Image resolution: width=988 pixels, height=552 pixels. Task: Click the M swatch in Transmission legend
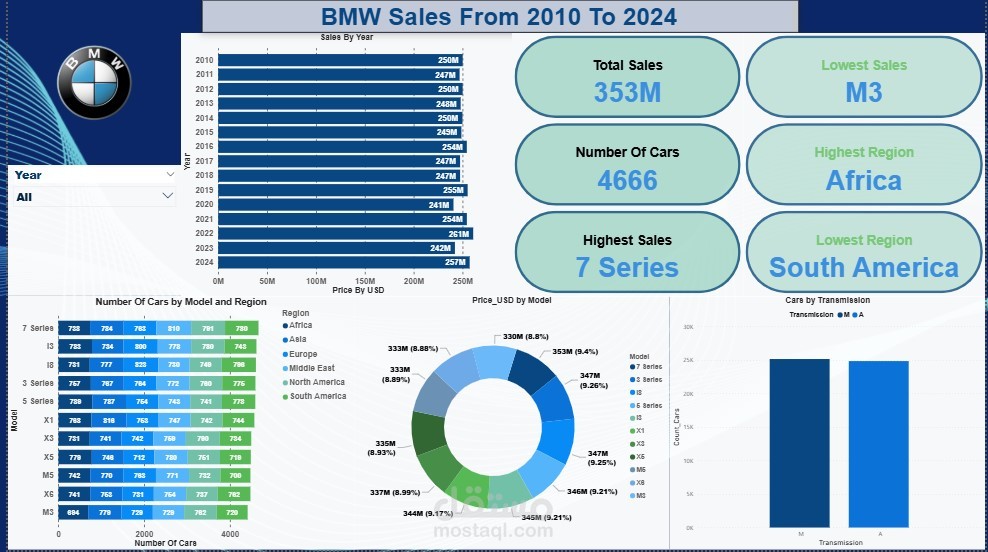[840, 314]
